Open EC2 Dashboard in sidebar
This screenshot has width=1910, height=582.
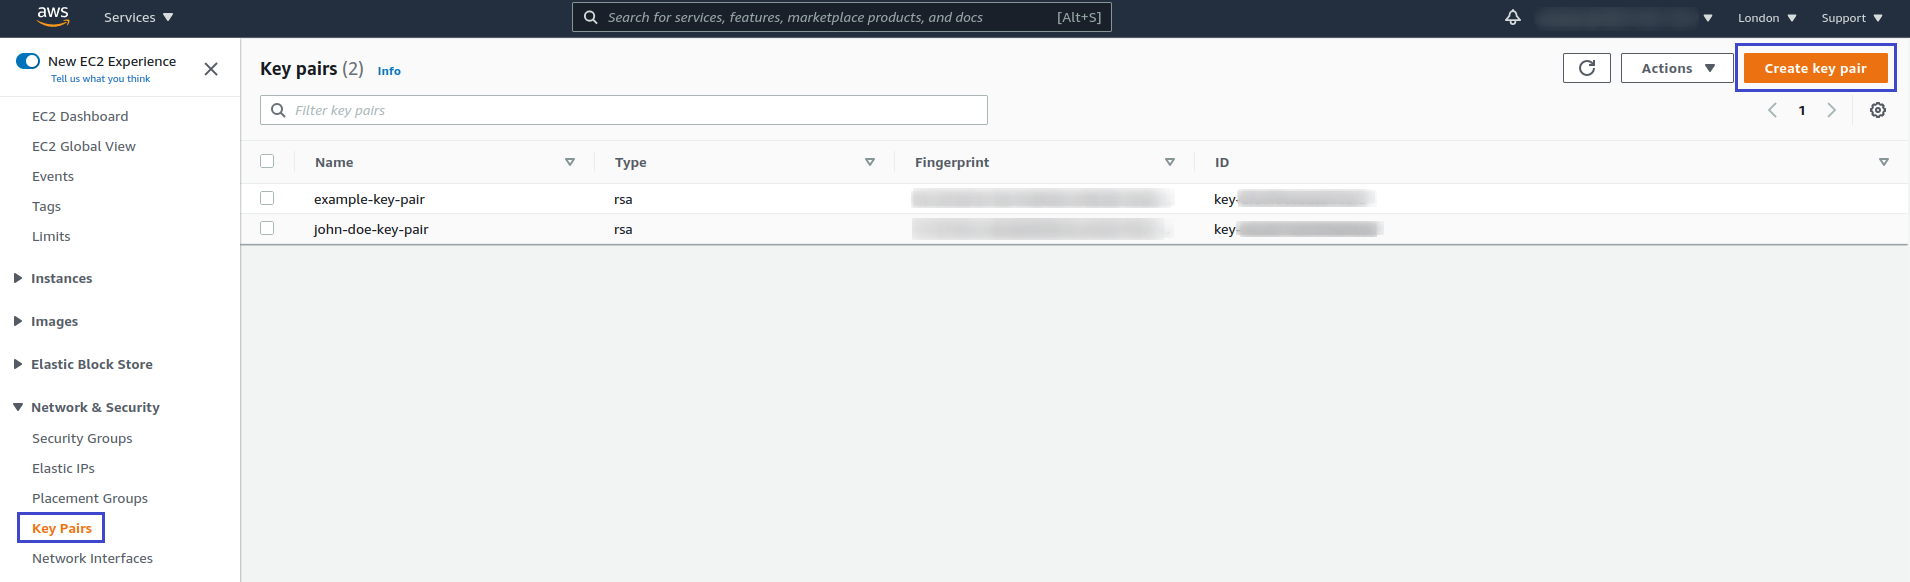80,116
